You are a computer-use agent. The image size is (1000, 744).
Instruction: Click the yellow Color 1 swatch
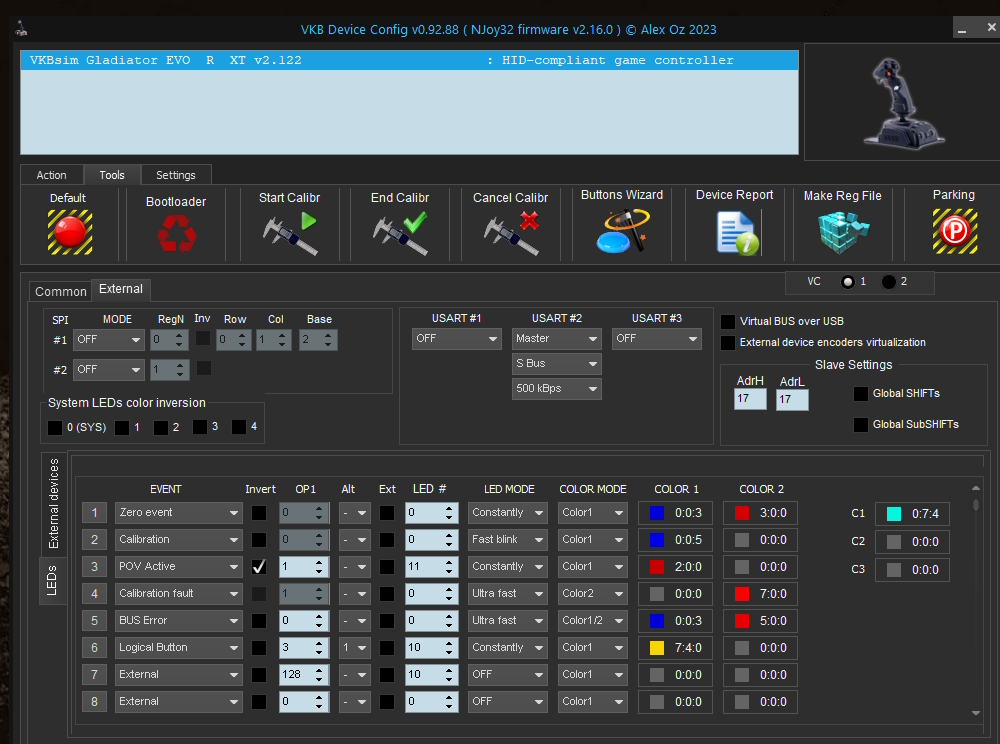(657, 647)
